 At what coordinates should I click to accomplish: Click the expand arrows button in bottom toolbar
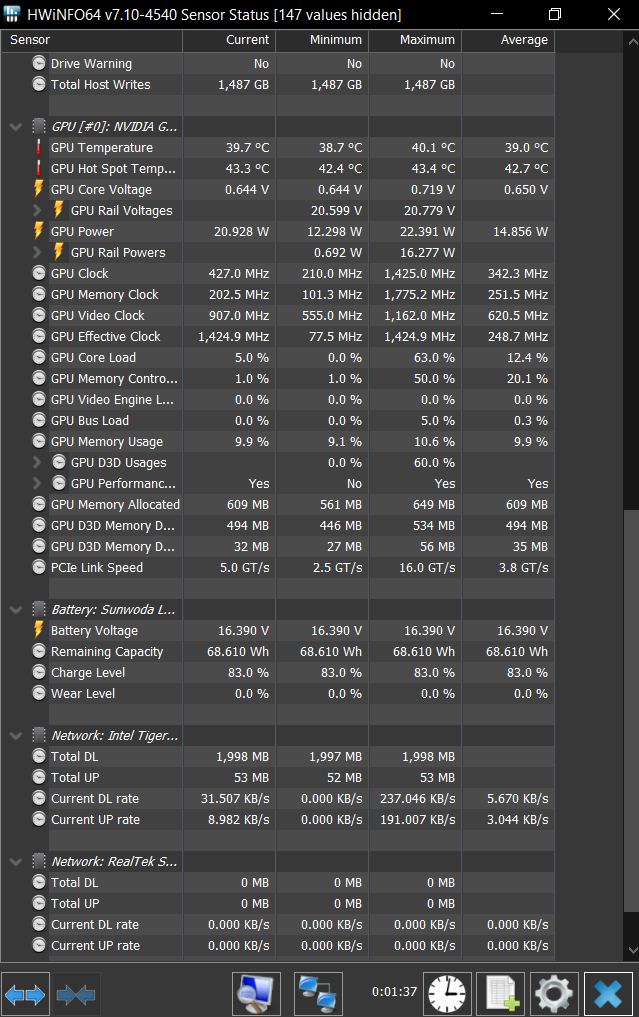(x=25, y=994)
